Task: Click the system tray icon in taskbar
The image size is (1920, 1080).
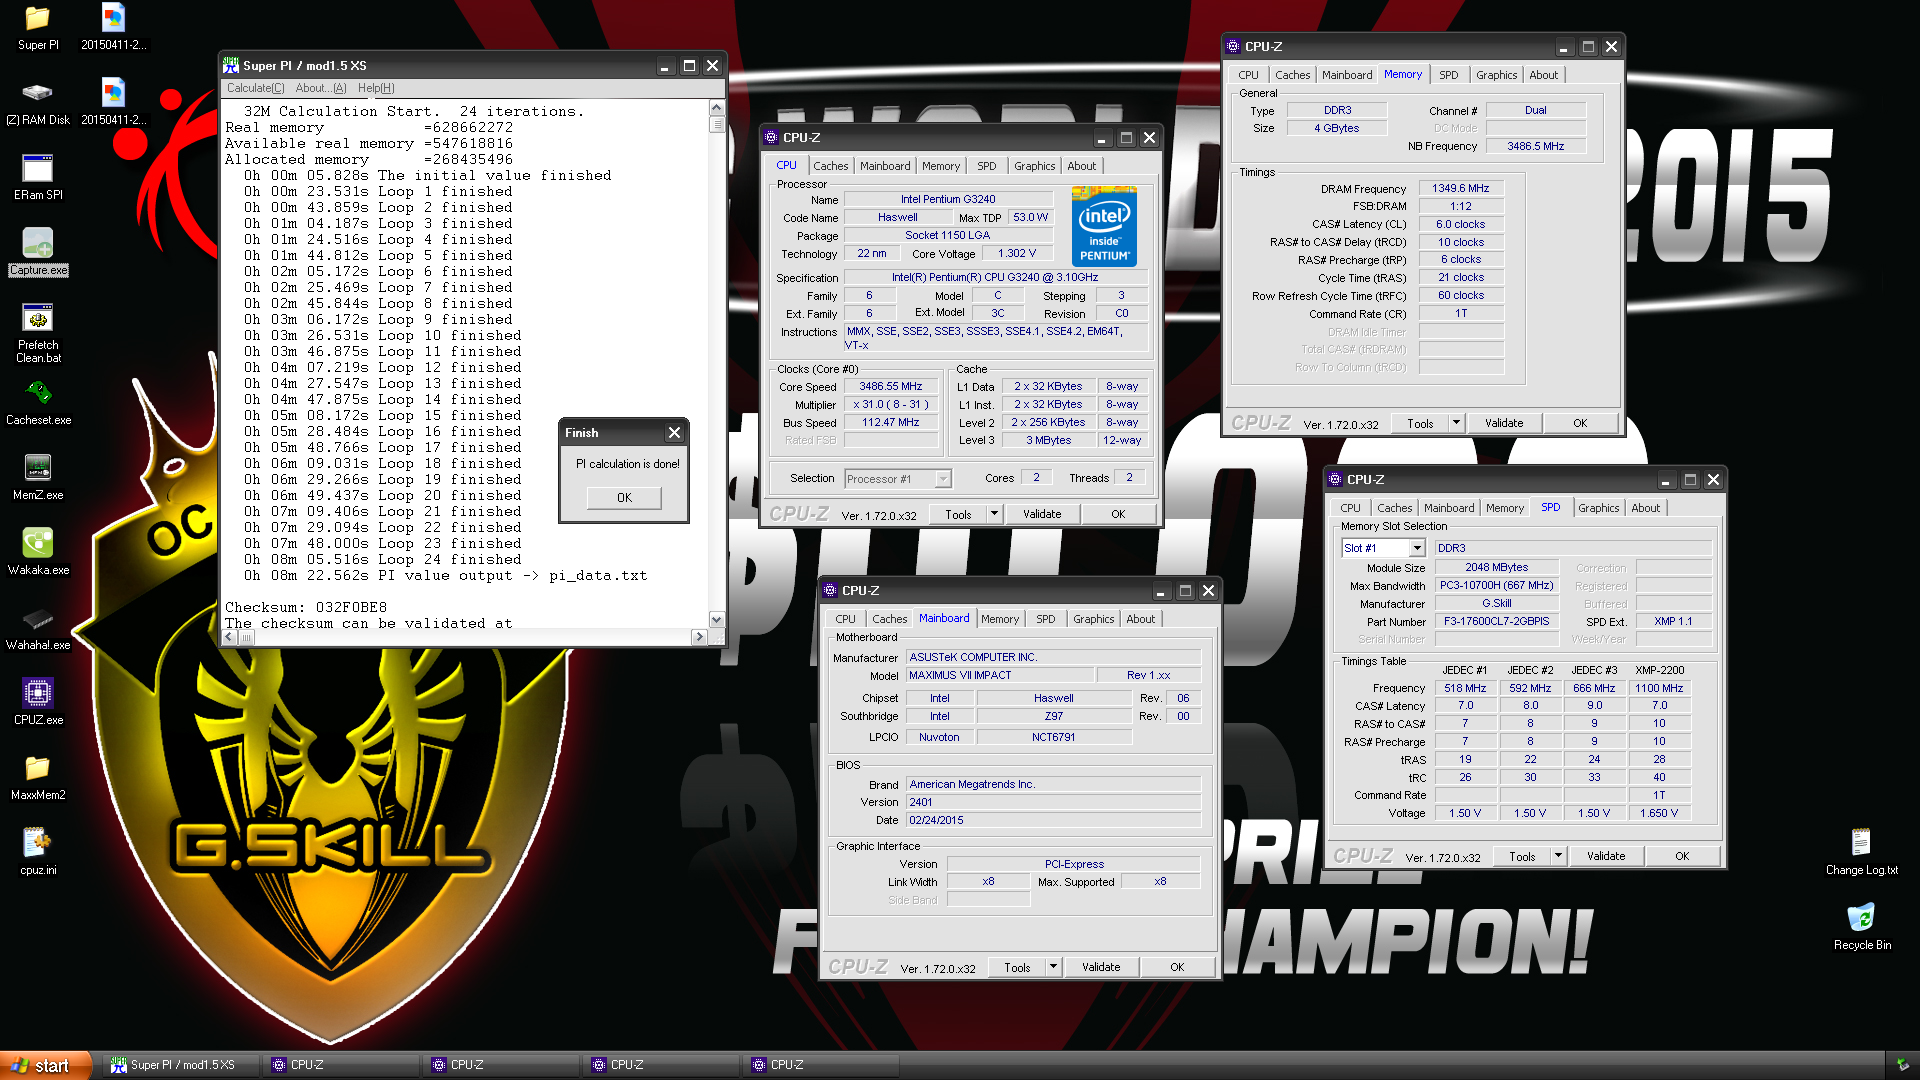Action: [1902, 1065]
